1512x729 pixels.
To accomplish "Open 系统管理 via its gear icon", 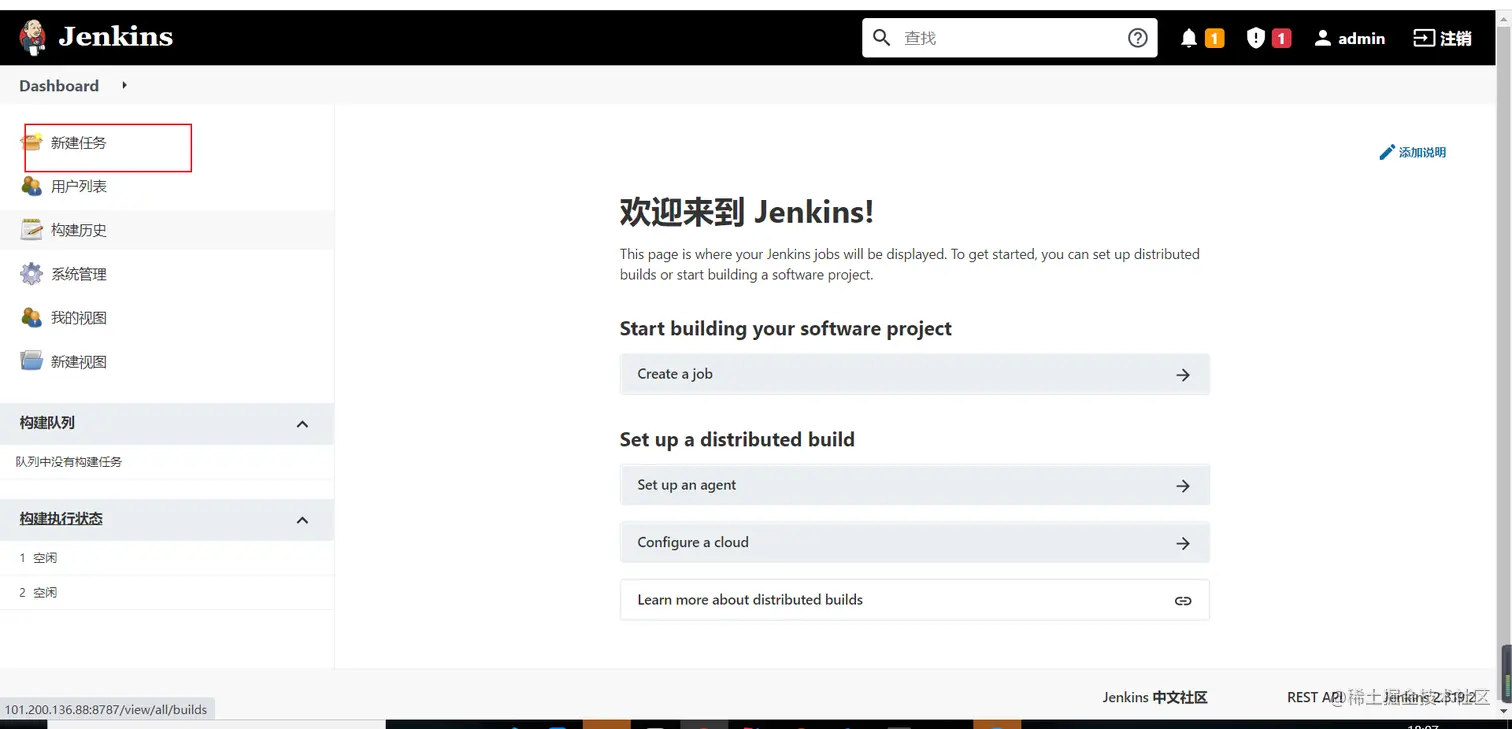I will 32,274.
